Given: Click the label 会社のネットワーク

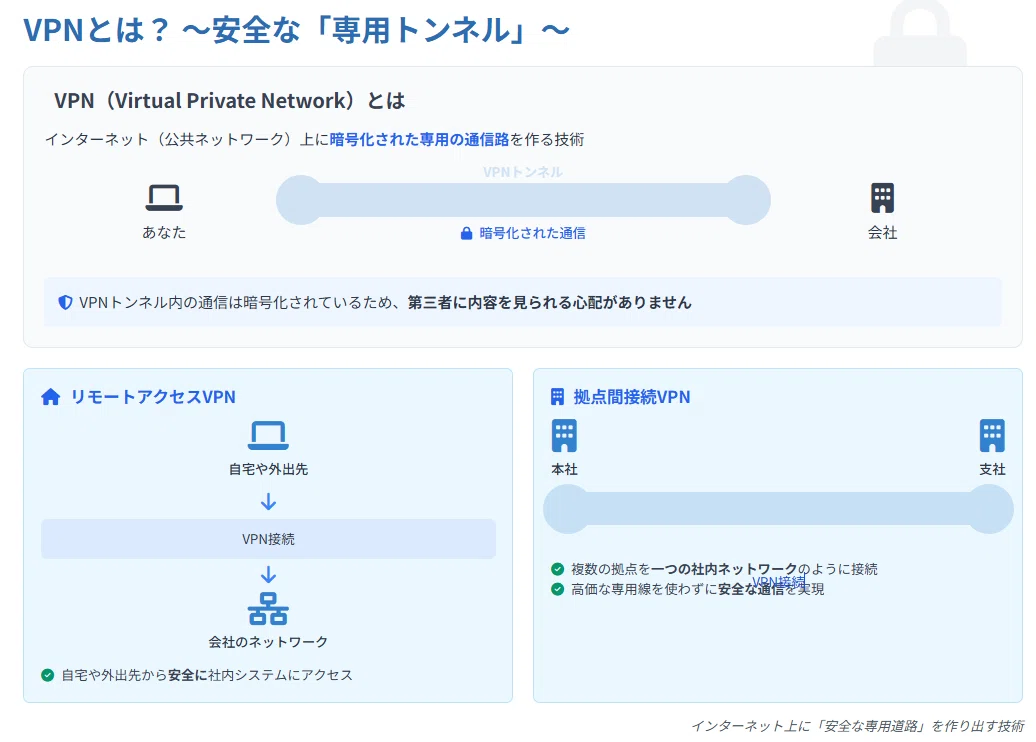Looking at the screenshot, I should click(x=268, y=642).
